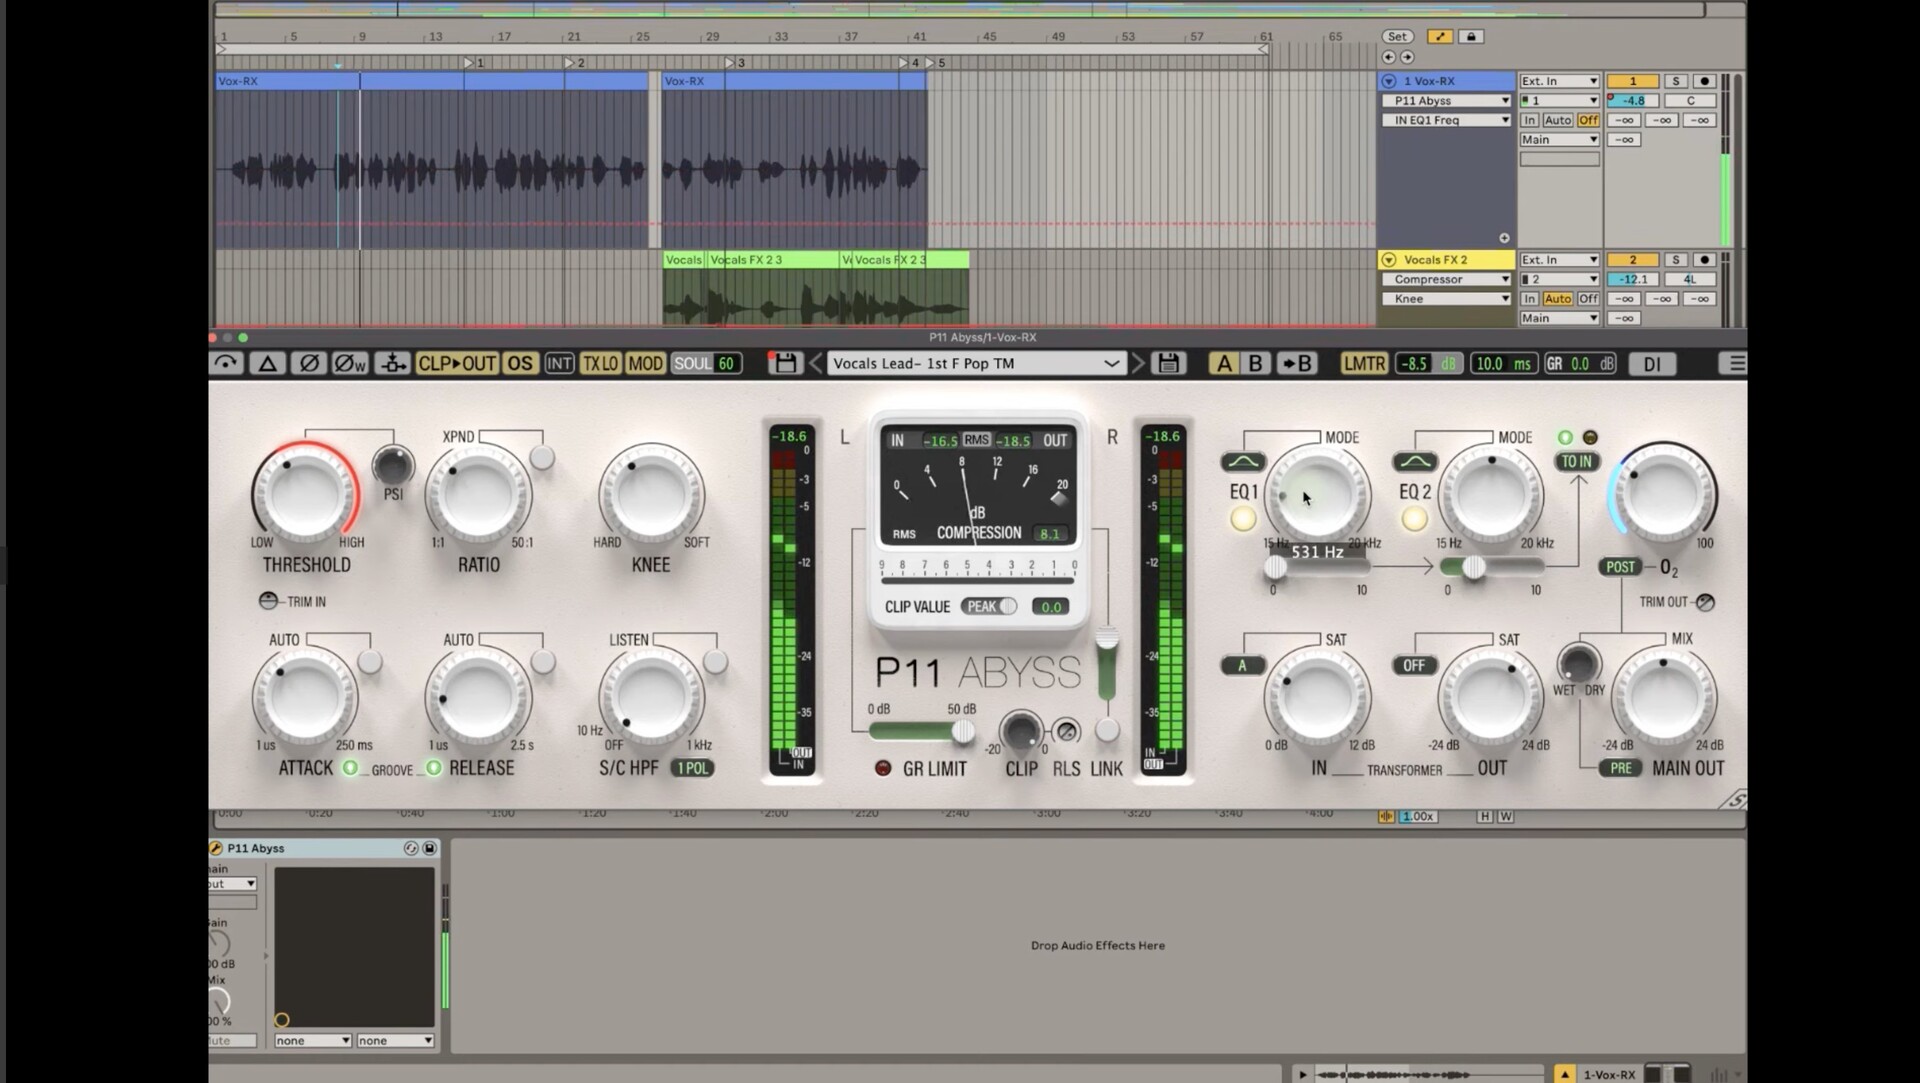
Task: Open the IN EQ1 Freq parameter dropdown
Action: coord(1447,120)
